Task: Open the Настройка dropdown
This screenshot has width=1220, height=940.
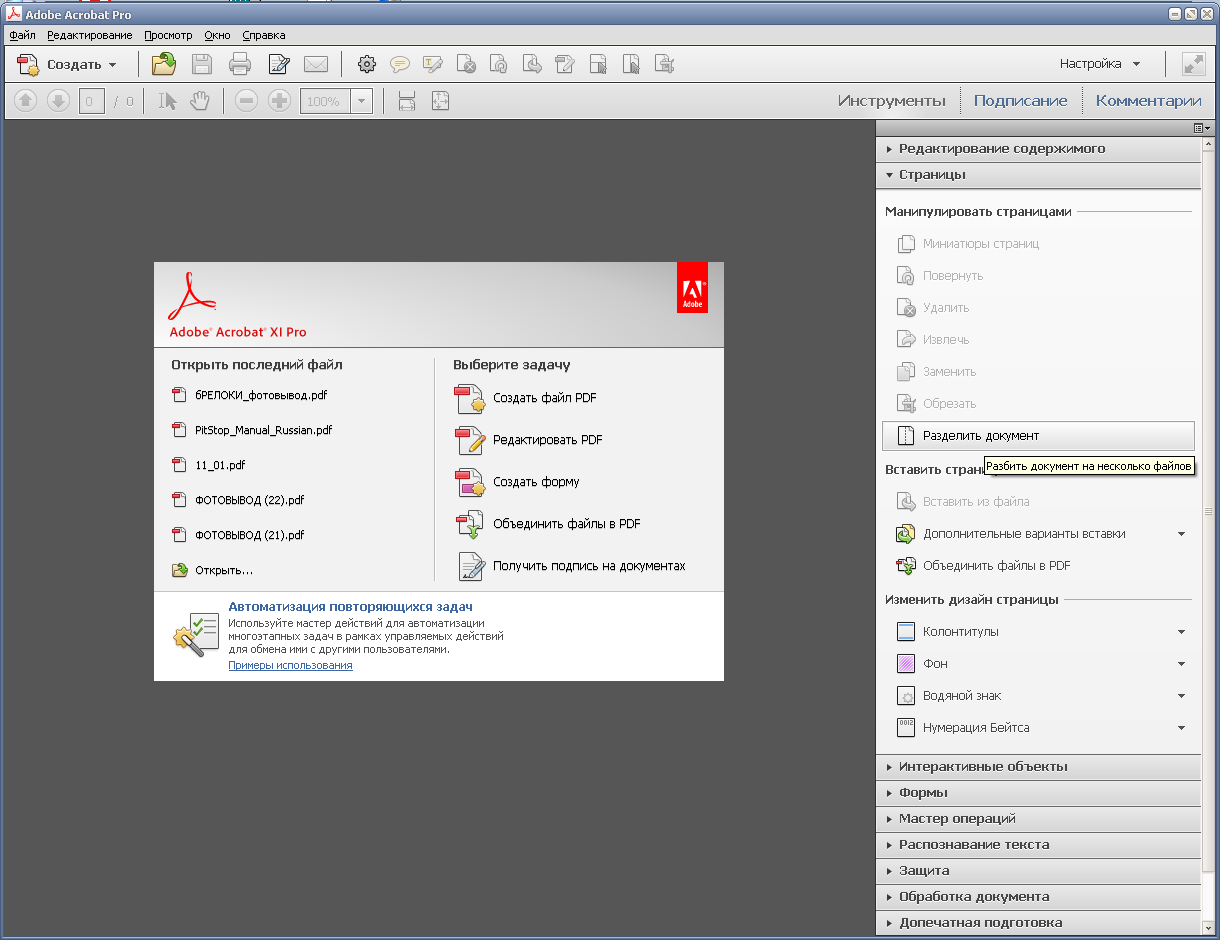Action: 1100,64
